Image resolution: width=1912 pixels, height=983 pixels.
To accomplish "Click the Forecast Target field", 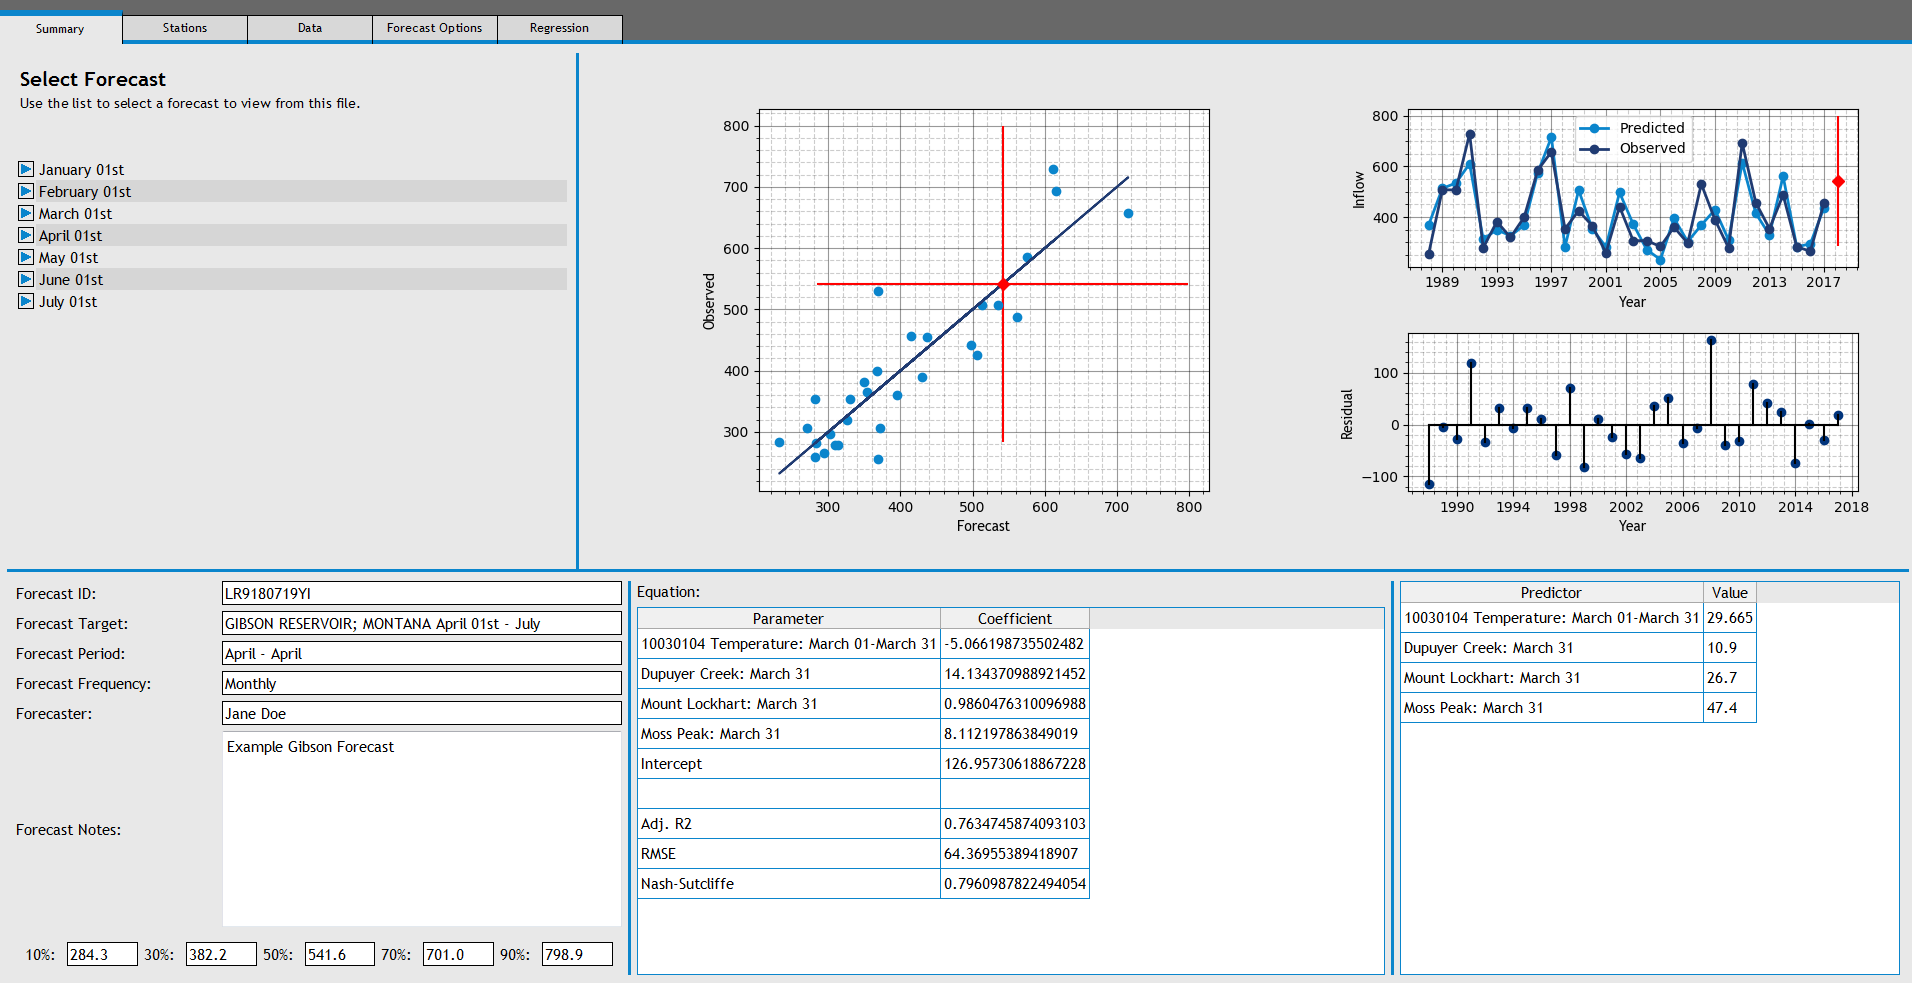I will [421, 623].
